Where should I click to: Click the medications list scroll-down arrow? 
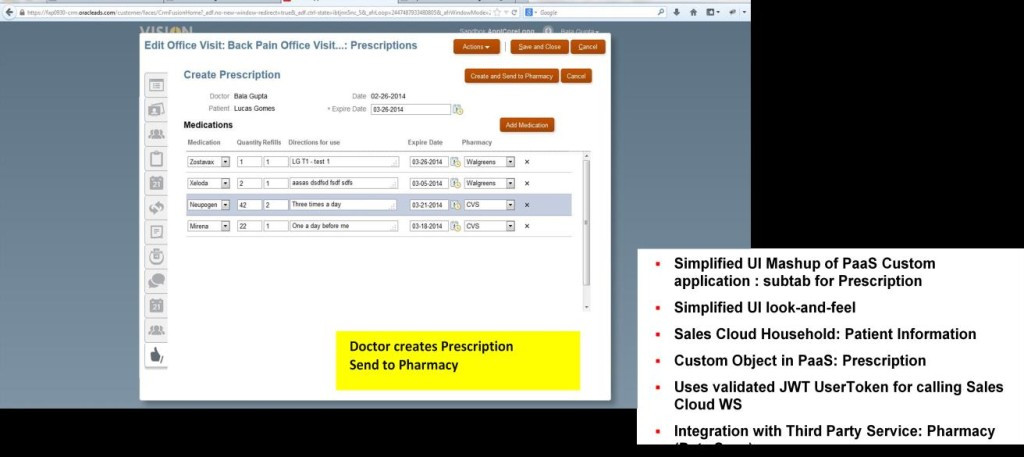[x=586, y=307]
